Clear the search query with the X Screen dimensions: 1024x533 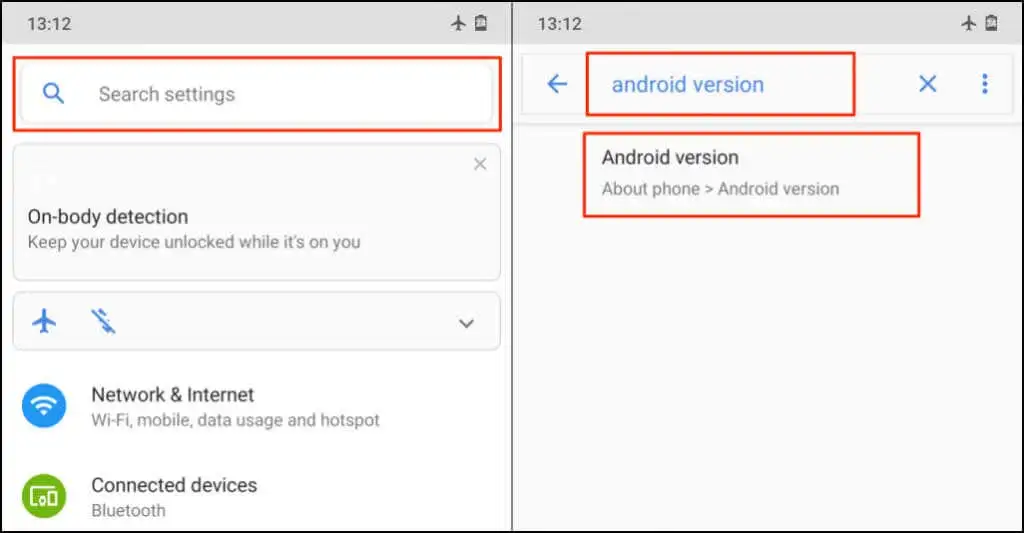[928, 84]
